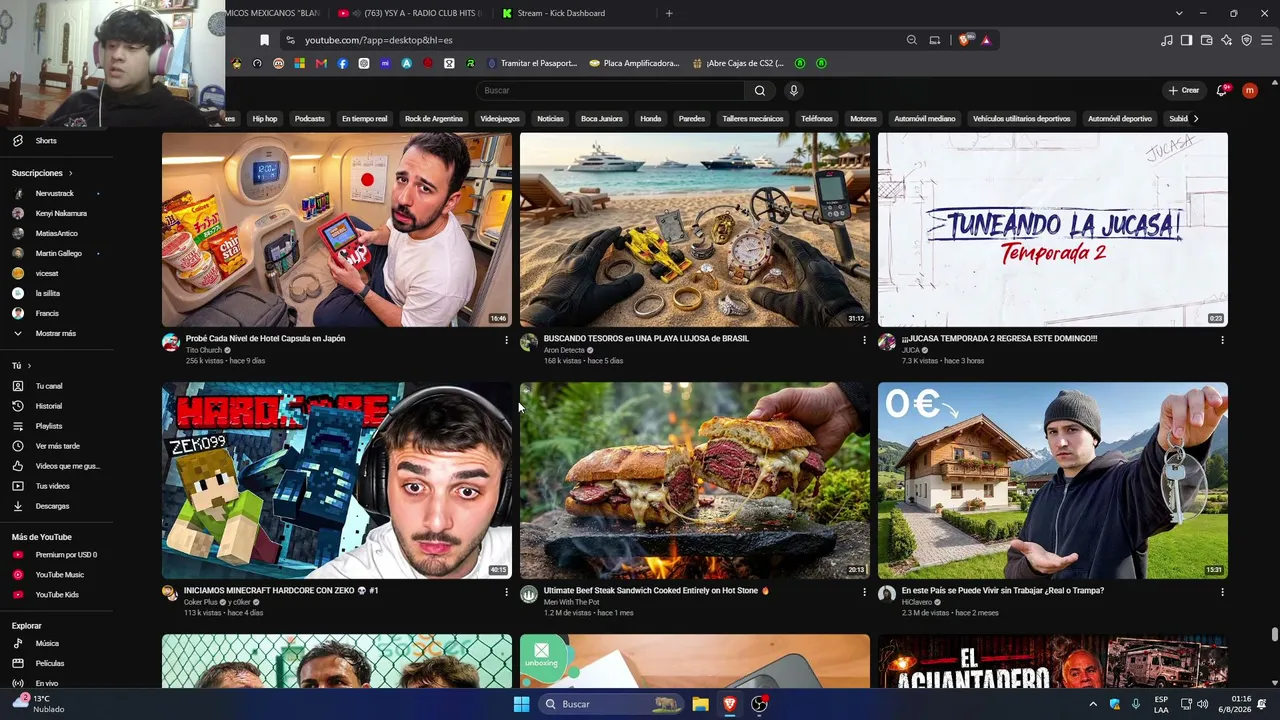Open Ver más tarde list
Viewport: 1280px width, 720px height.
57,446
